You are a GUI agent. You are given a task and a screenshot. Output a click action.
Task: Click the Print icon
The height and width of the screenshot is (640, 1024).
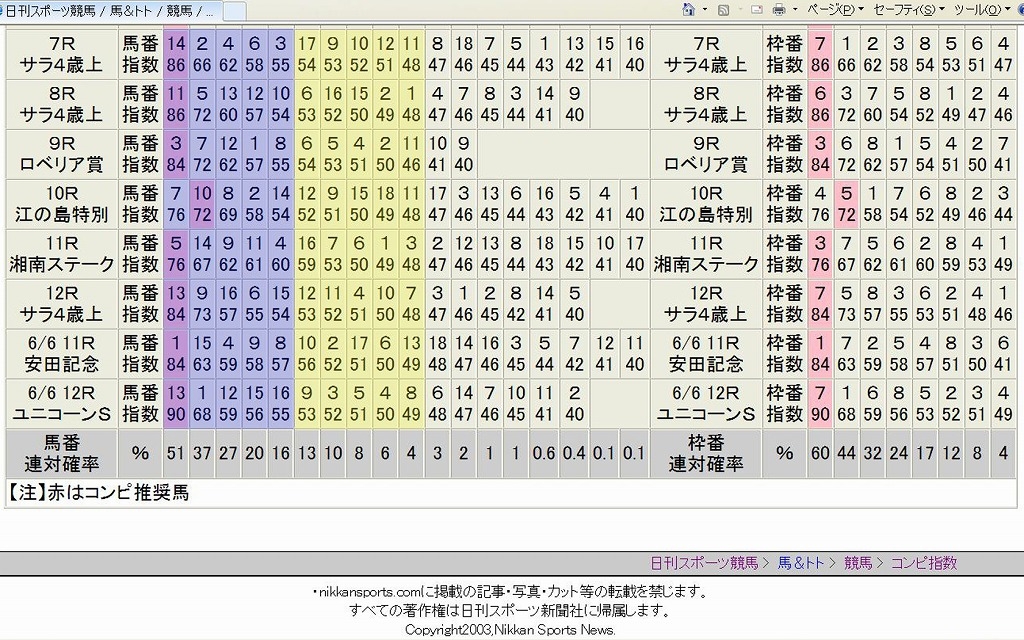click(778, 9)
